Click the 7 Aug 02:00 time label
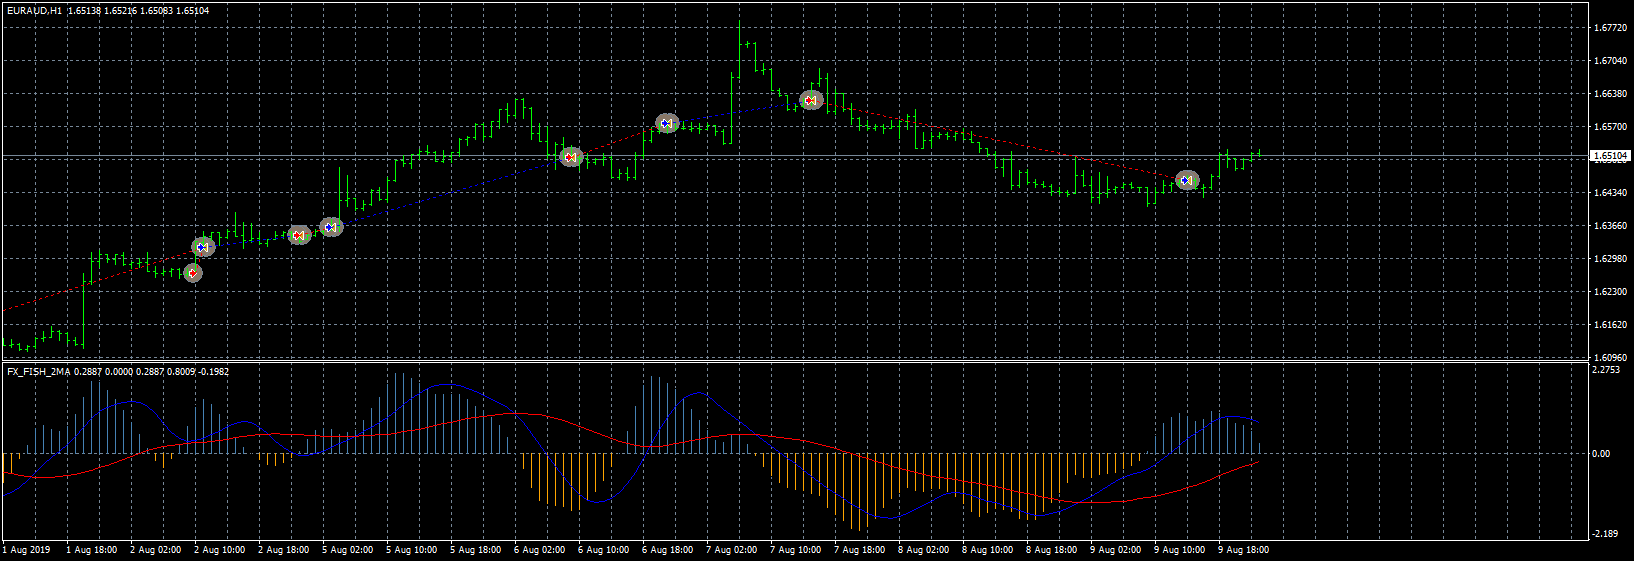The width and height of the screenshot is (1634, 561). pyautogui.click(x=732, y=550)
